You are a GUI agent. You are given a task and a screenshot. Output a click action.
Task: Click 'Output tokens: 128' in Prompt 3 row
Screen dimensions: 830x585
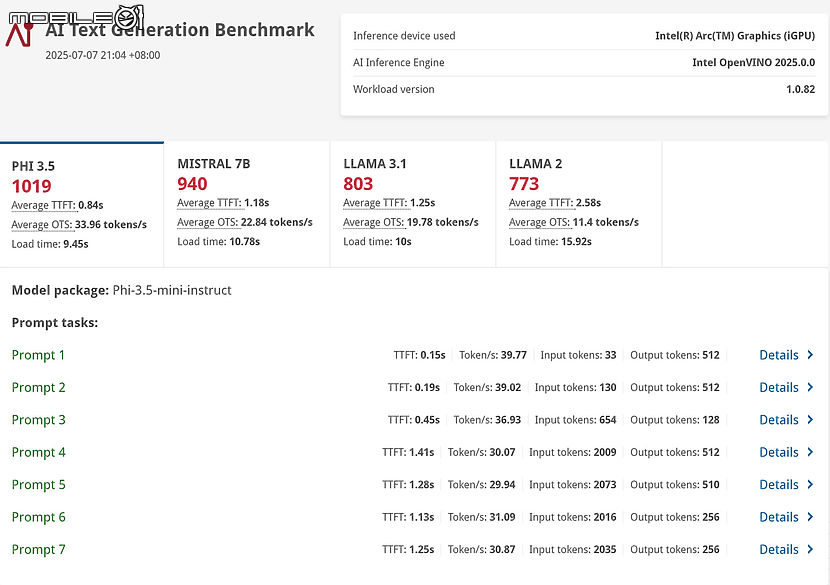click(675, 420)
